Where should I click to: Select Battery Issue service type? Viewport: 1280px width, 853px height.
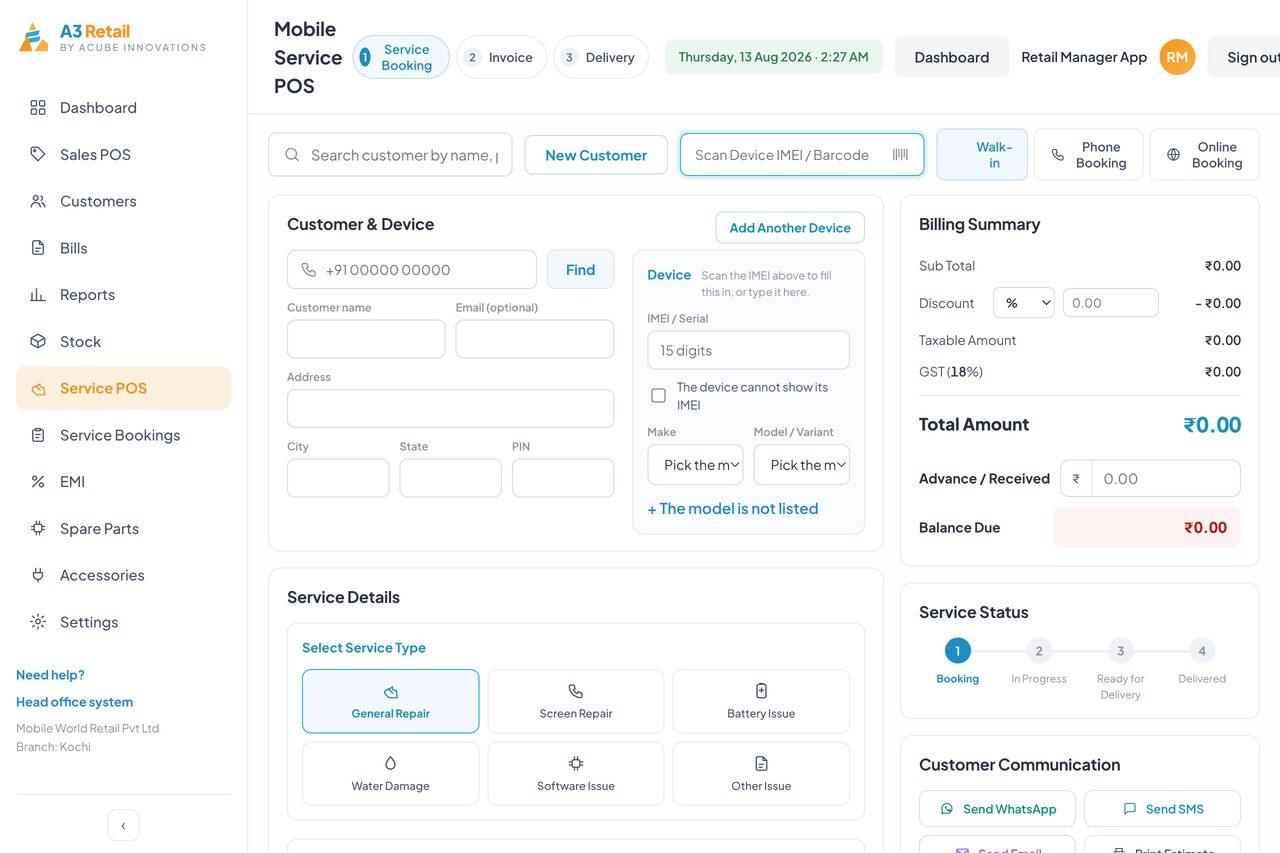click(x=761, y=701)
